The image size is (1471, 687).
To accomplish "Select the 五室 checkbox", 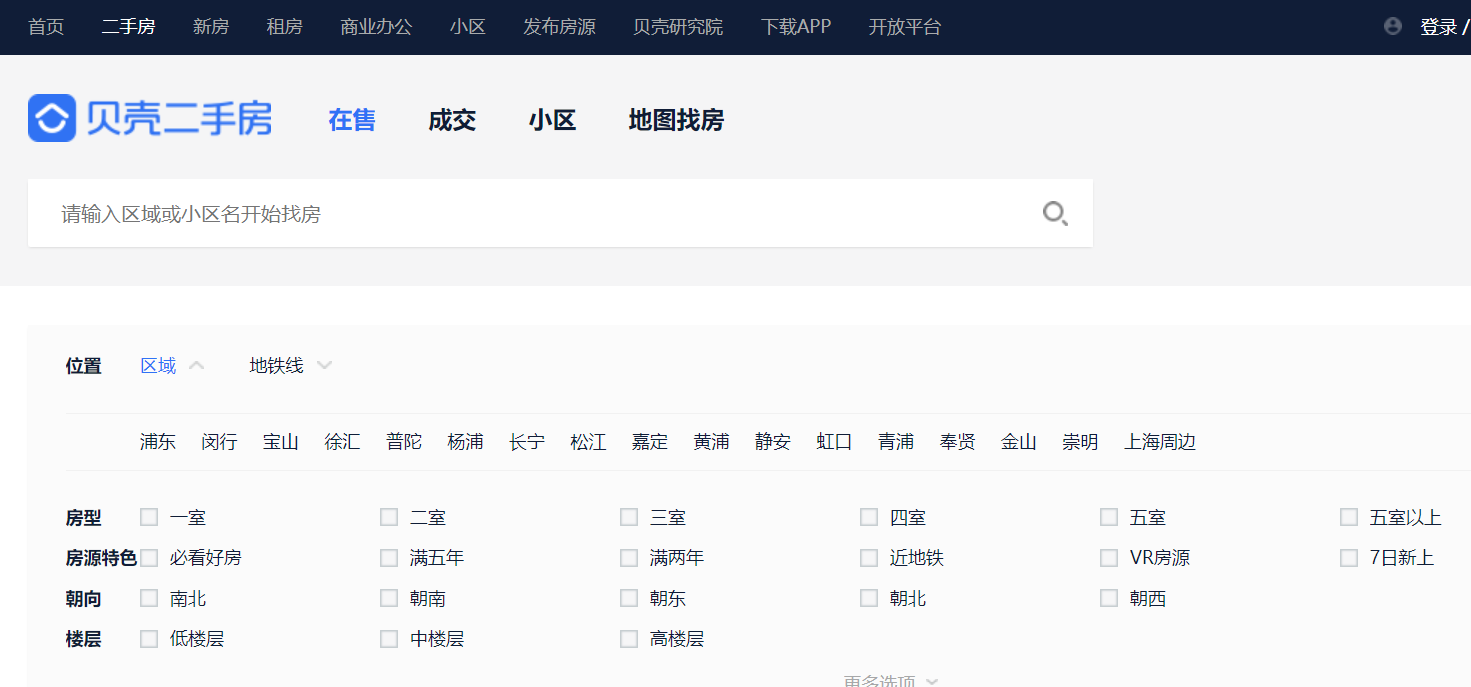I will coord(1109,517).
